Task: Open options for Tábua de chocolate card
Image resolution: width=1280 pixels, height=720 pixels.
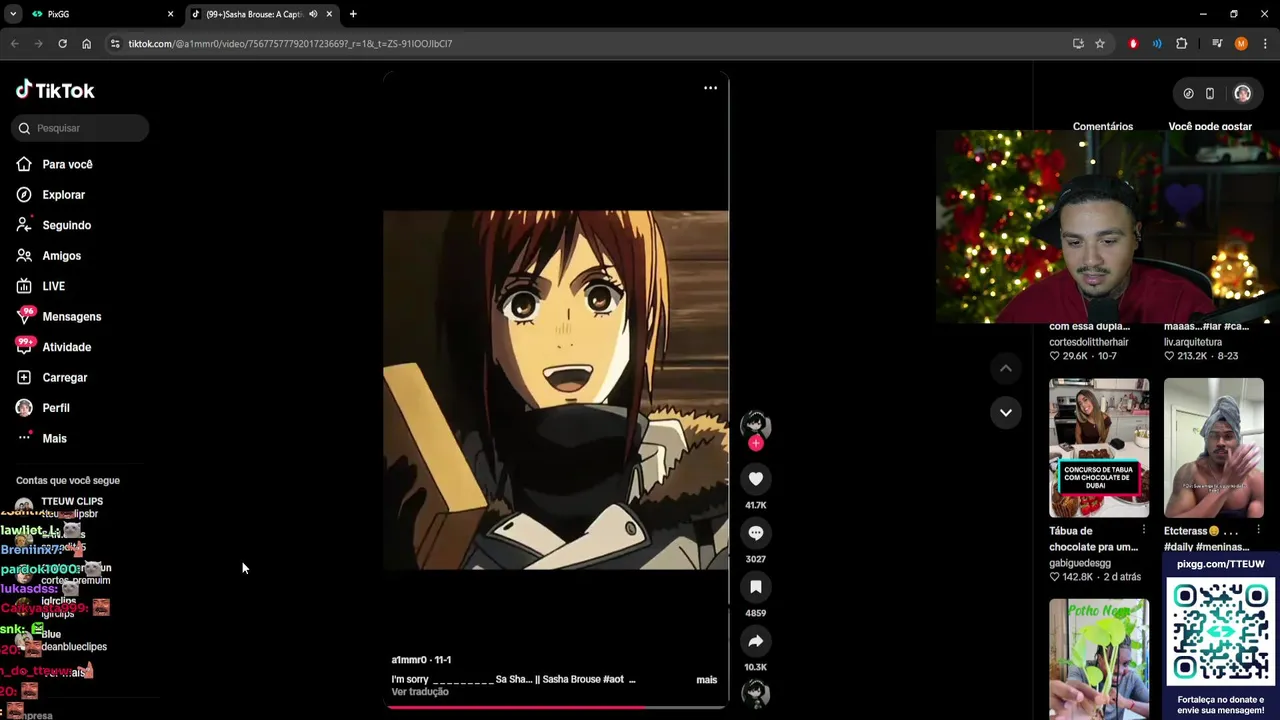Action: [1144, 530]
